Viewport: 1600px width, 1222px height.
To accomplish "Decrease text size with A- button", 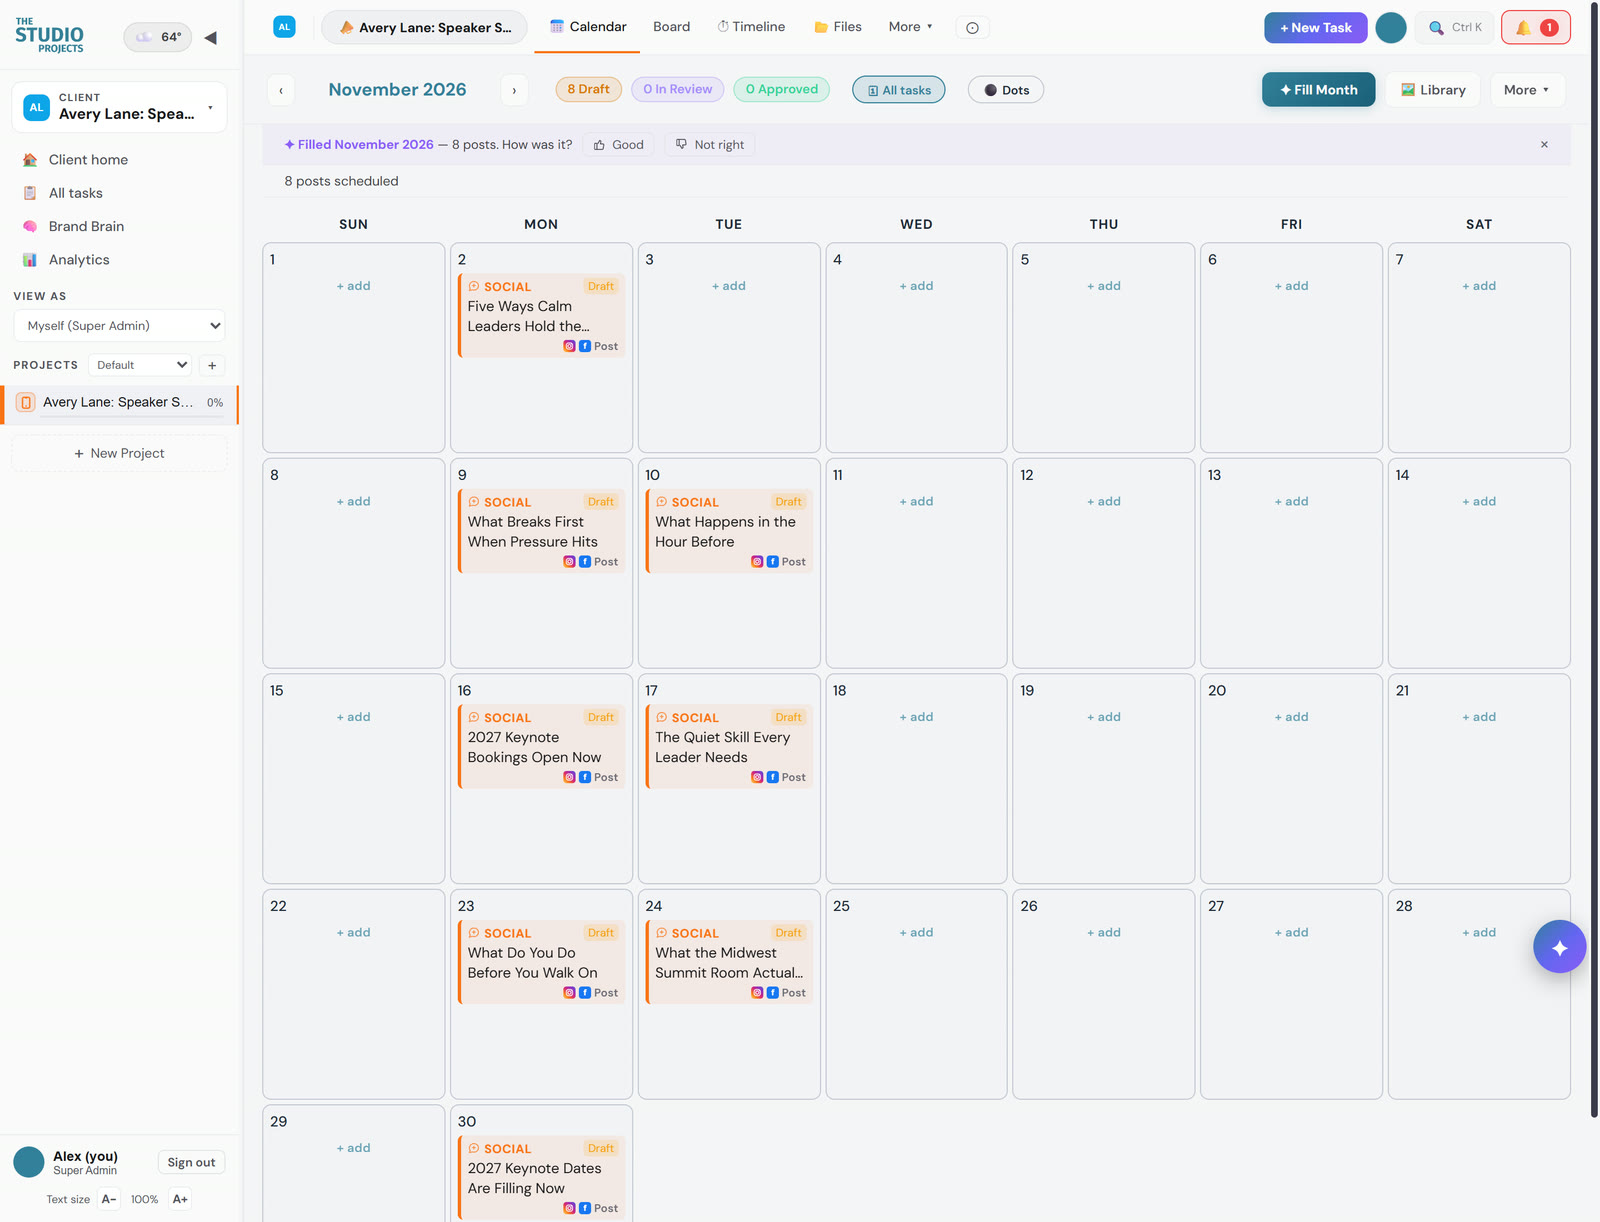I will [x=109, y=1199].
